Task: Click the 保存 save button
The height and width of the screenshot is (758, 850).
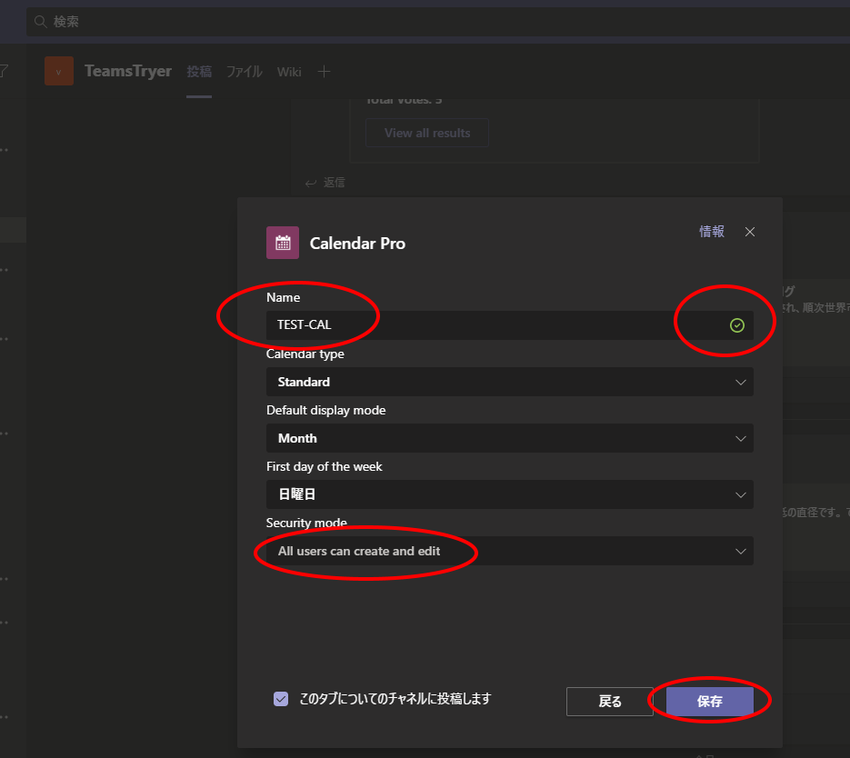Action: (x=710, y=702)
